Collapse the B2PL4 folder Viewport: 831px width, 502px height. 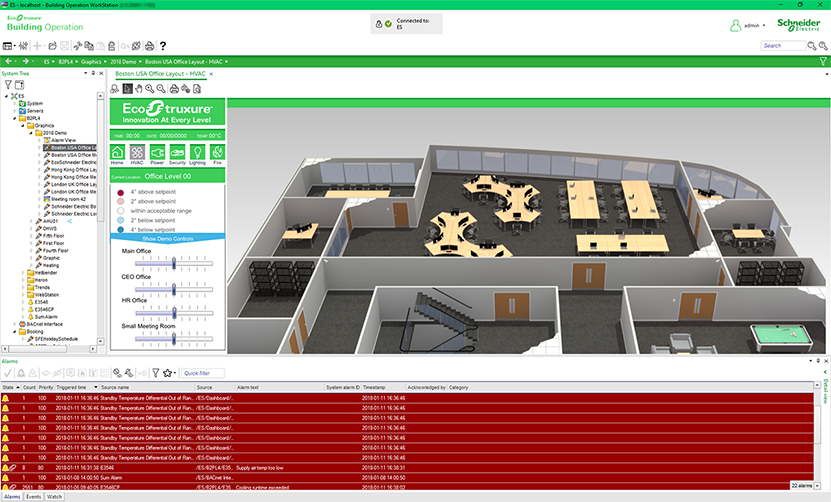pyautogui.click(x=15, y=118)
